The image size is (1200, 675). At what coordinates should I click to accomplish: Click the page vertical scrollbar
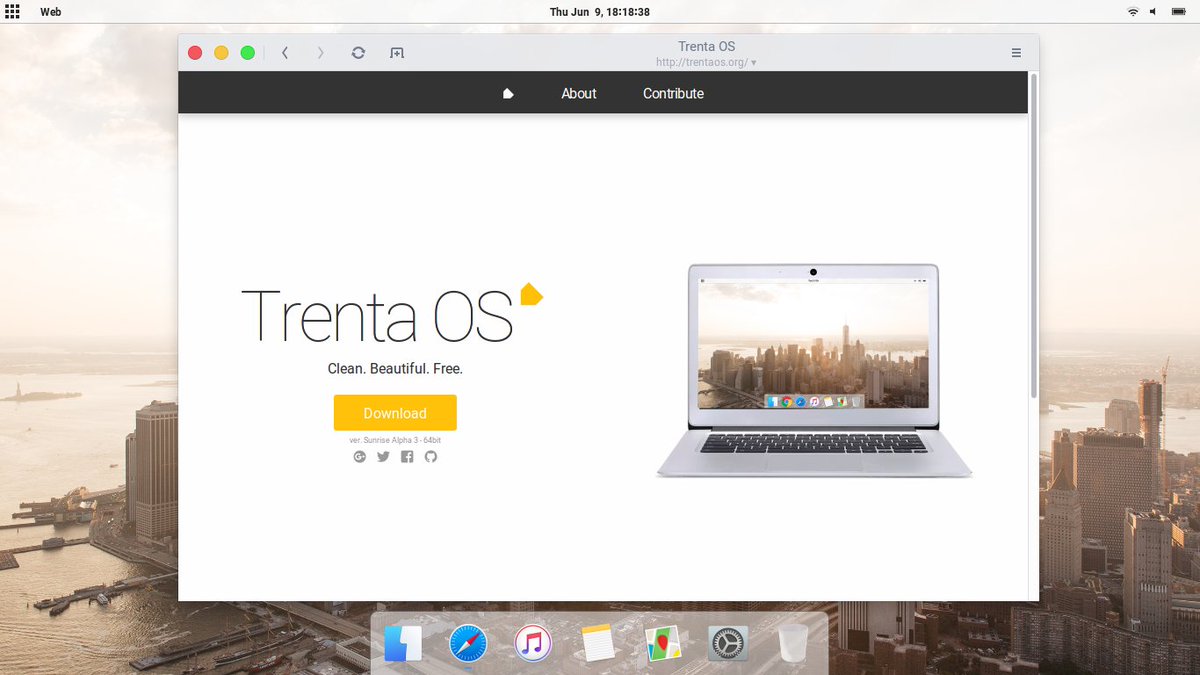[1034, 236]
